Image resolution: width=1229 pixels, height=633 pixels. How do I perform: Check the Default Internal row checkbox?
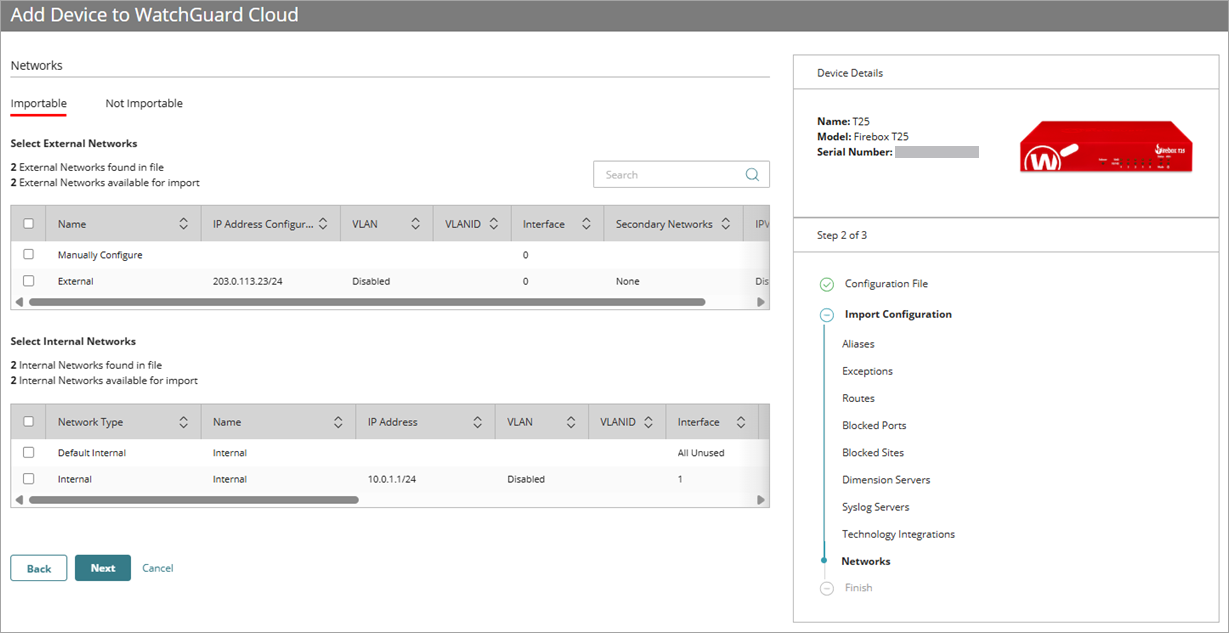point(29,452)
